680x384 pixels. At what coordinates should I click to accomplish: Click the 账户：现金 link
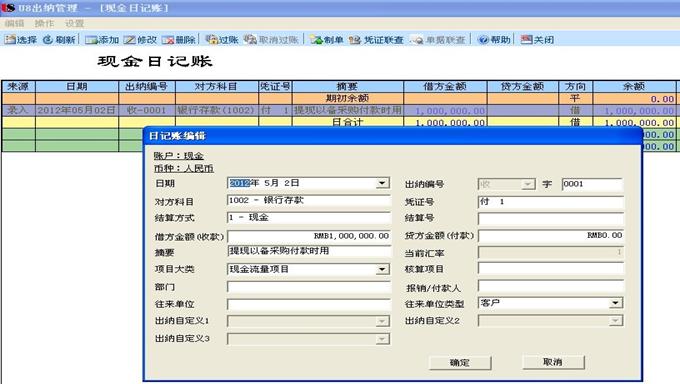pyautogui.click(x=178, y=156)
